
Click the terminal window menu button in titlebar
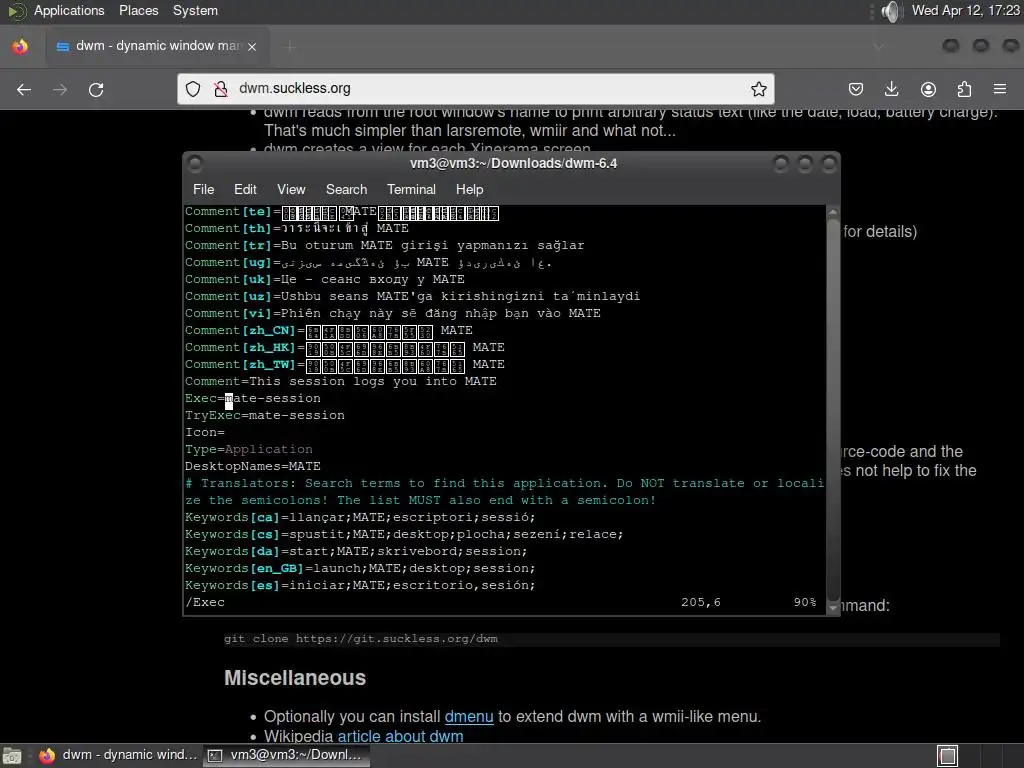(x=195, y=163)
